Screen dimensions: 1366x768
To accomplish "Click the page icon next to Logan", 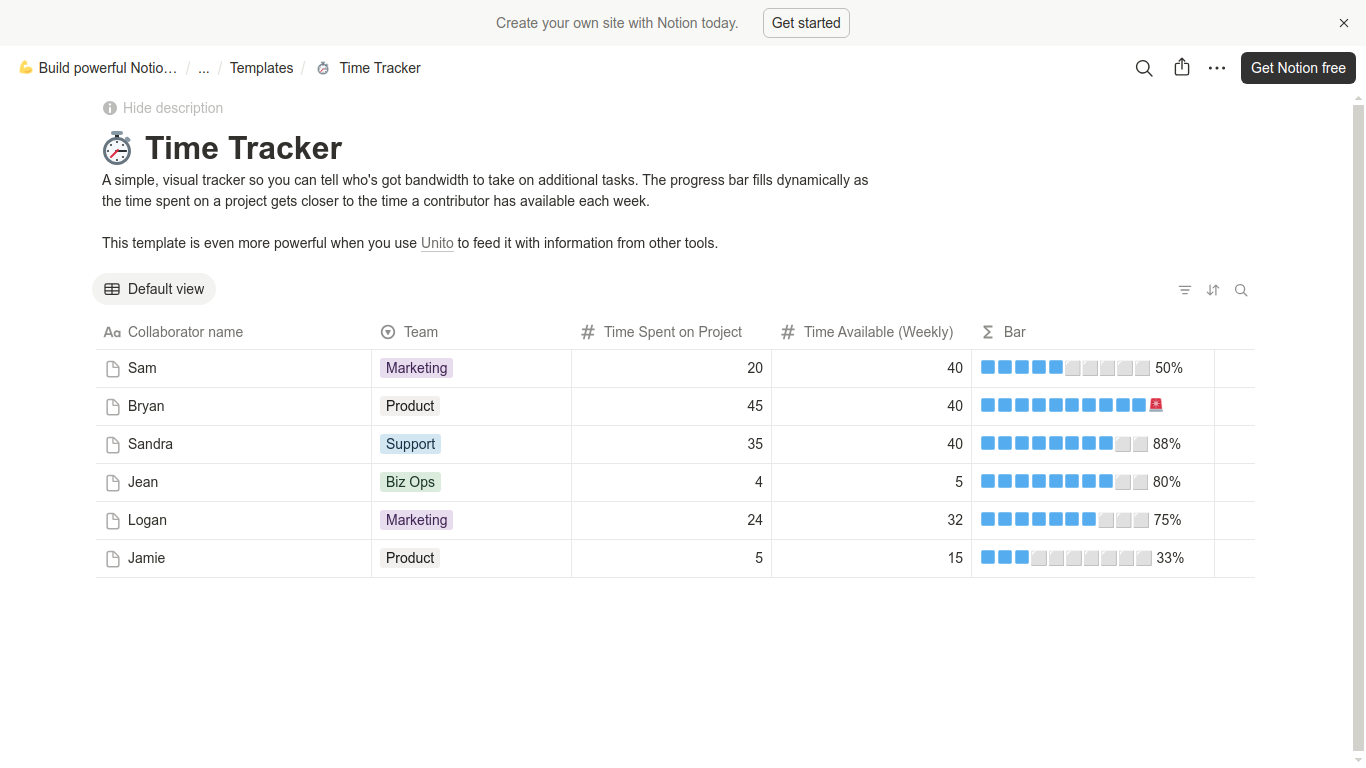I will pos(113,521).
